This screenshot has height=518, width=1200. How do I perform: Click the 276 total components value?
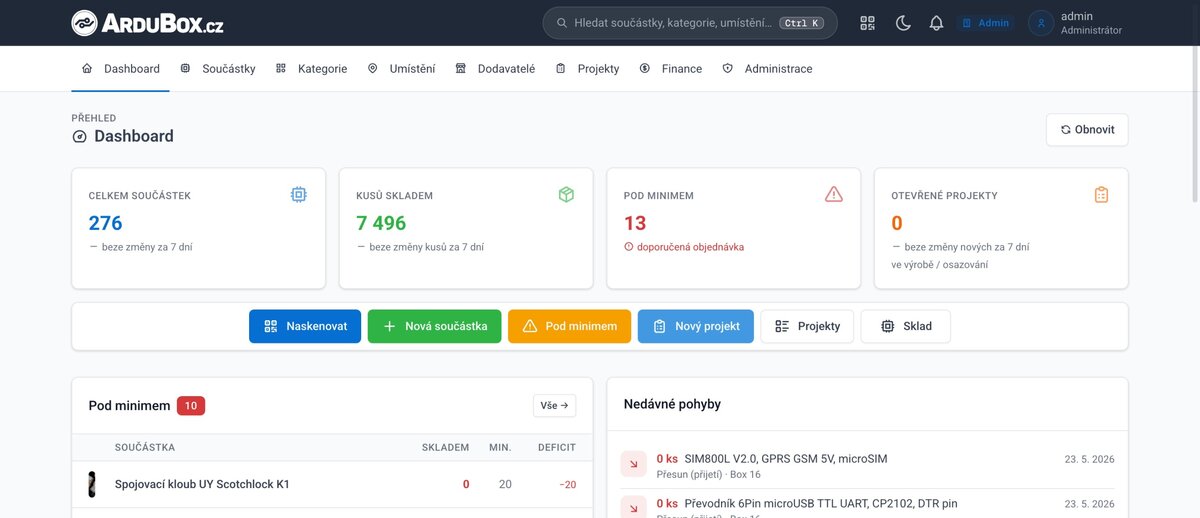pos(105,223)
